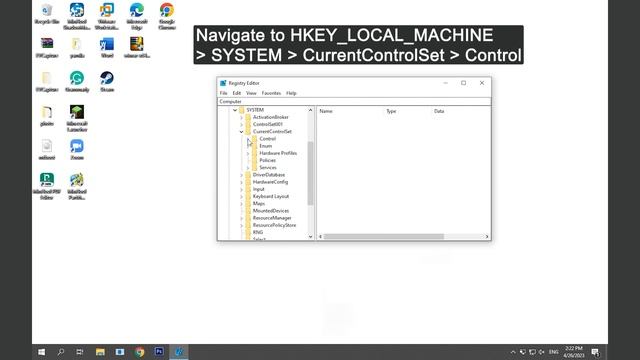Launch Google Chrome from the desktop
640x360 pixels.
(x=167, y=16)
